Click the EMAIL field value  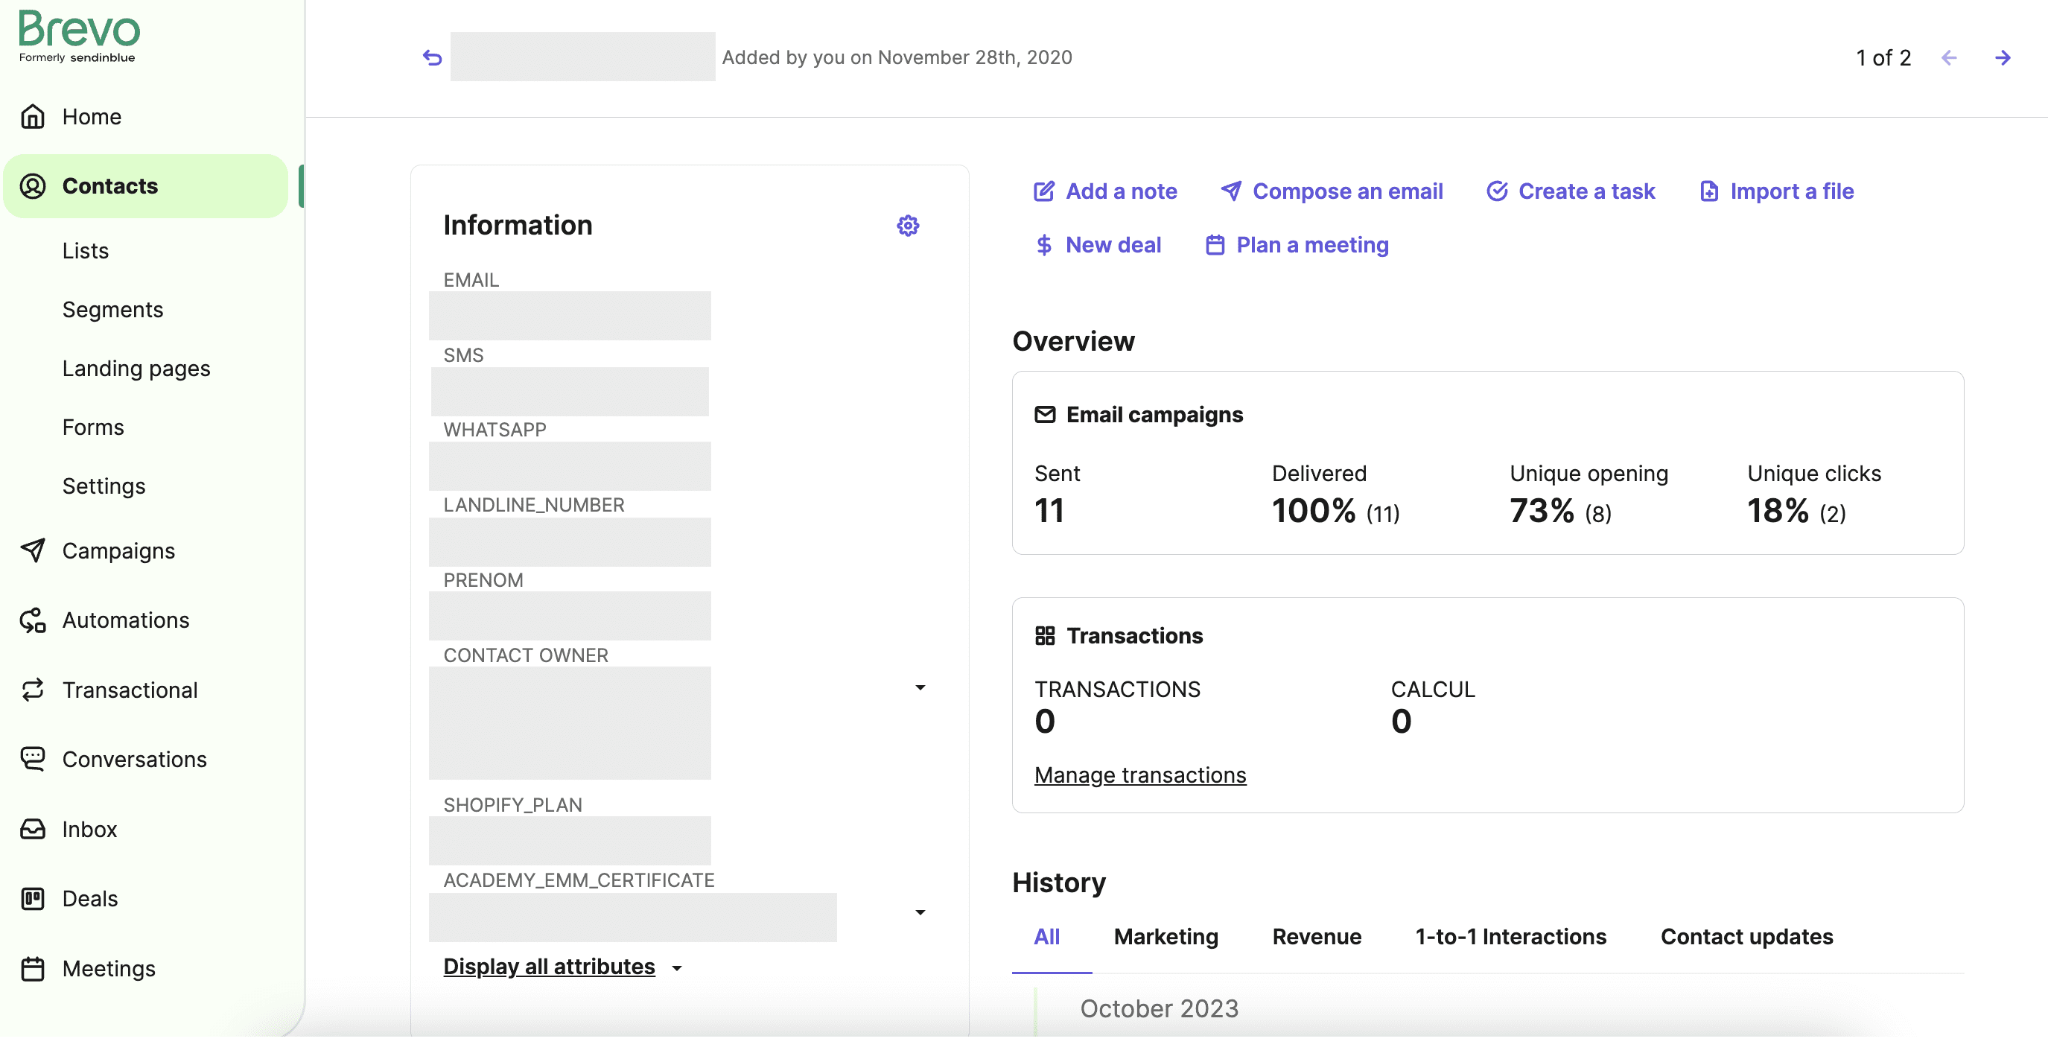[570, 316]
